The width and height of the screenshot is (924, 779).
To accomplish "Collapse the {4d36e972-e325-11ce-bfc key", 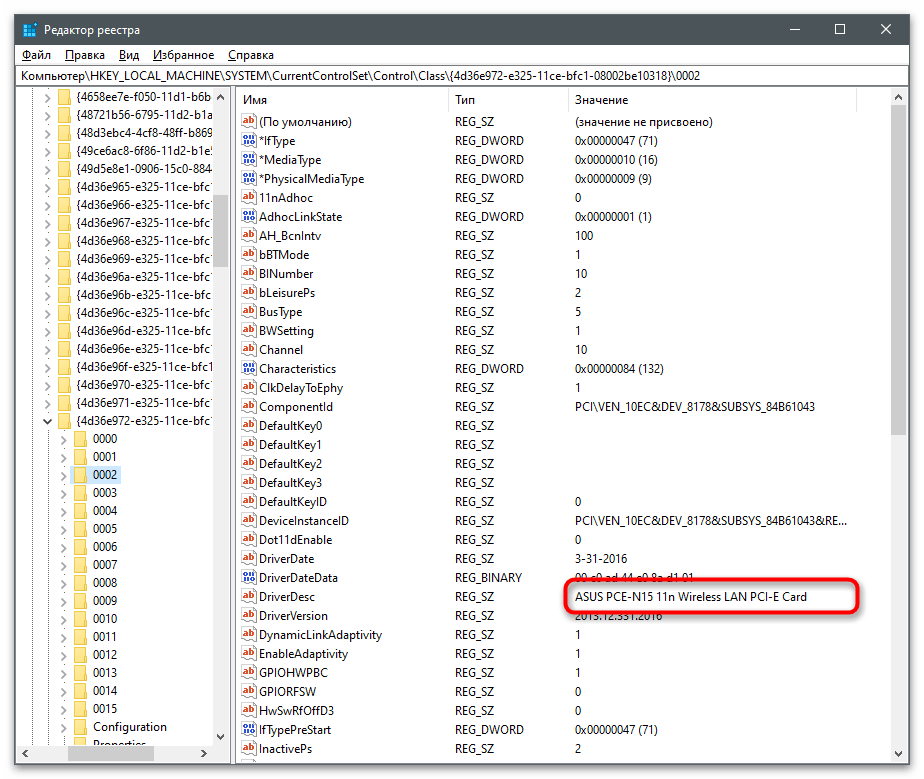I will (48, 421).
